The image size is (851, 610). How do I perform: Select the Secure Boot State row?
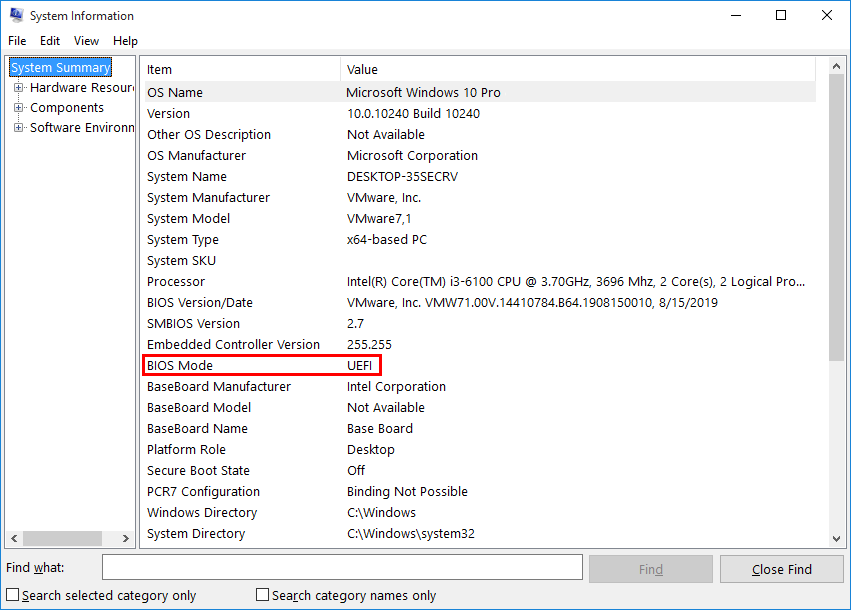click(480, 471)
